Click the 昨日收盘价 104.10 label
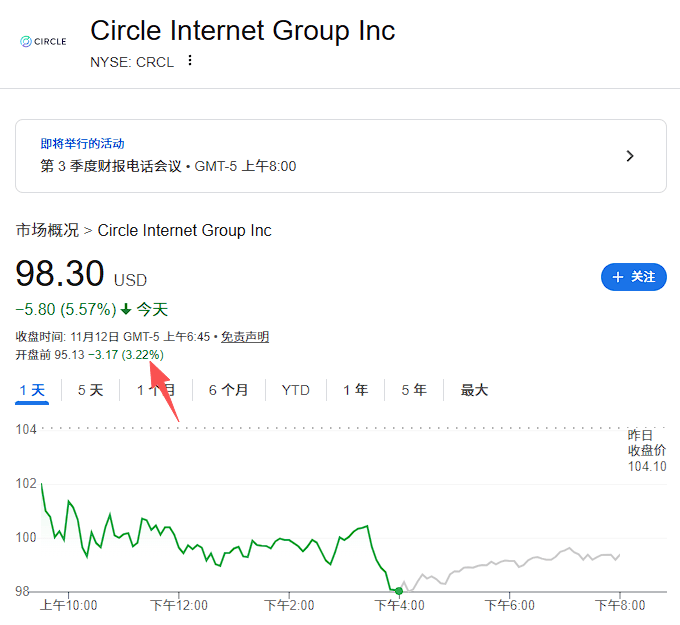Screen dimensions: 680x625 coord(646,451)
